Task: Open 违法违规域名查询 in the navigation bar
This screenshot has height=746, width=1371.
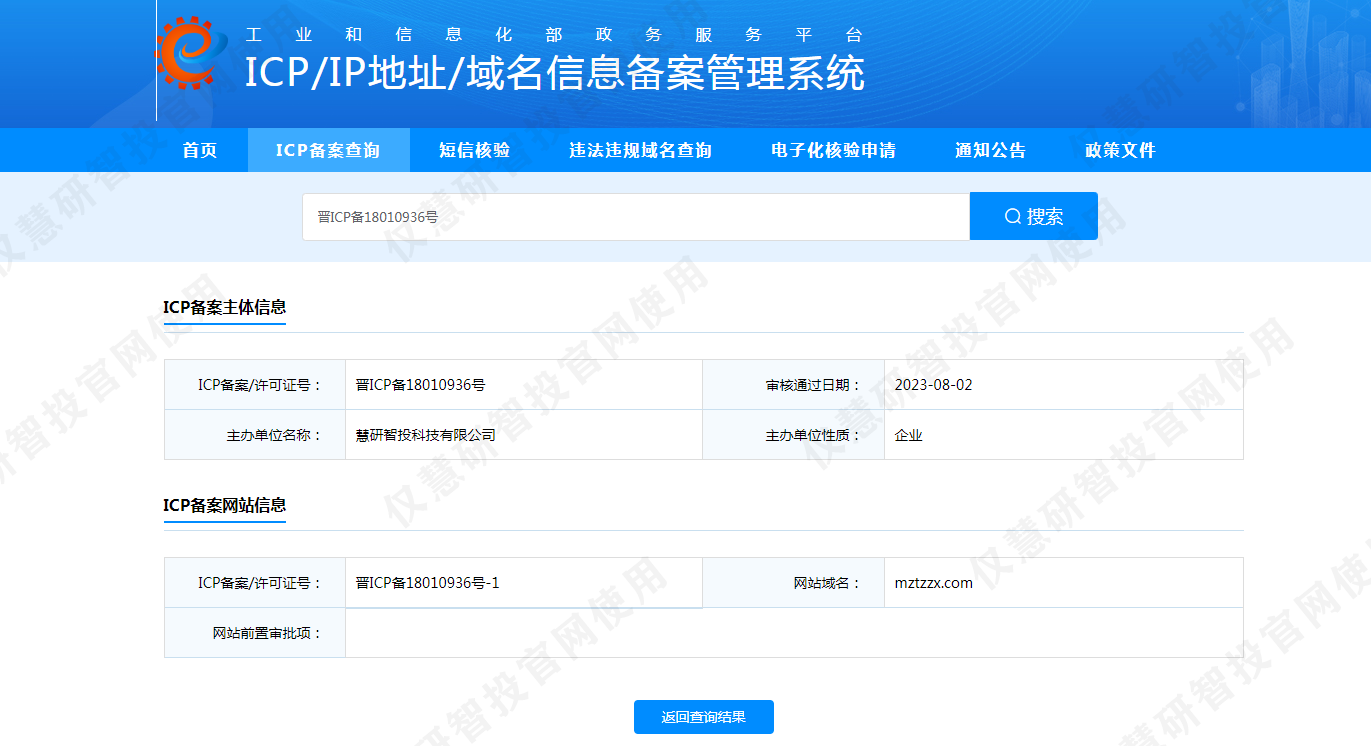Action: click(640, 150)
